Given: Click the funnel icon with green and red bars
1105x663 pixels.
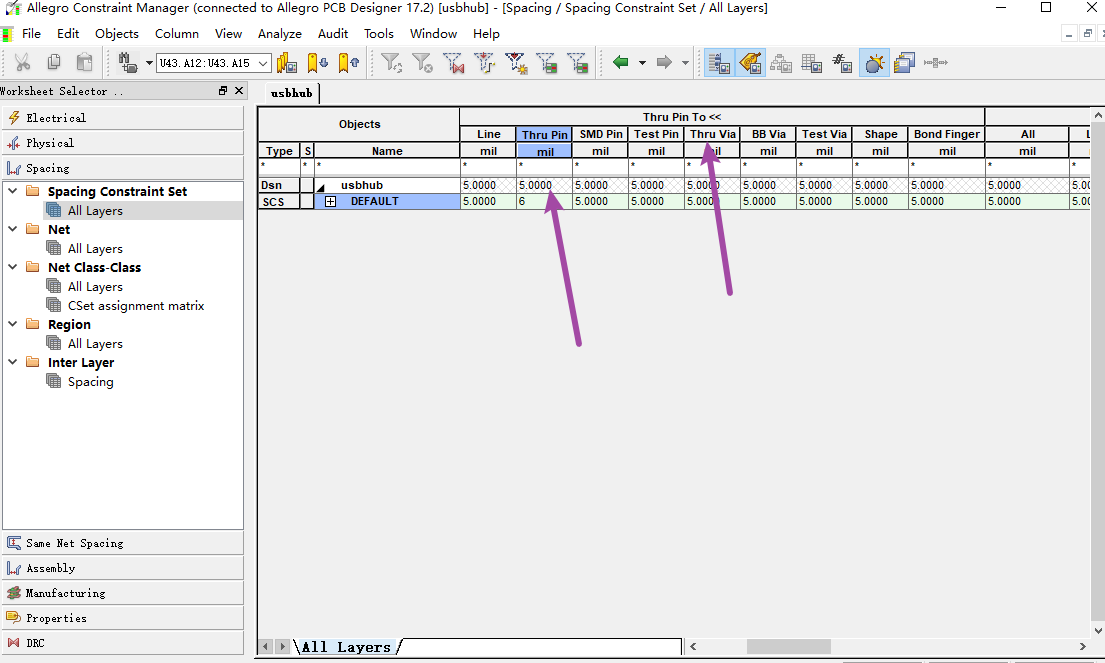Looking at the screenshot, I should click(547, 63).
